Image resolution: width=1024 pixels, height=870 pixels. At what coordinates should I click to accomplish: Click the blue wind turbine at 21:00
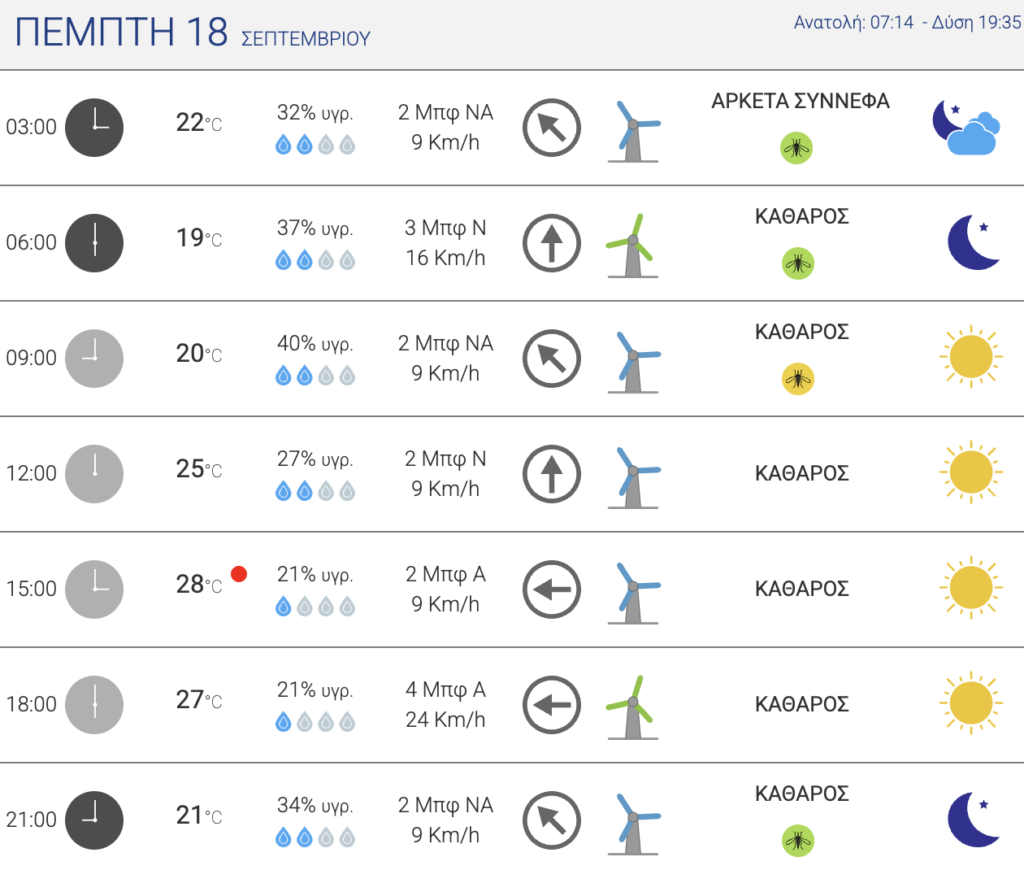click(633, 822)
